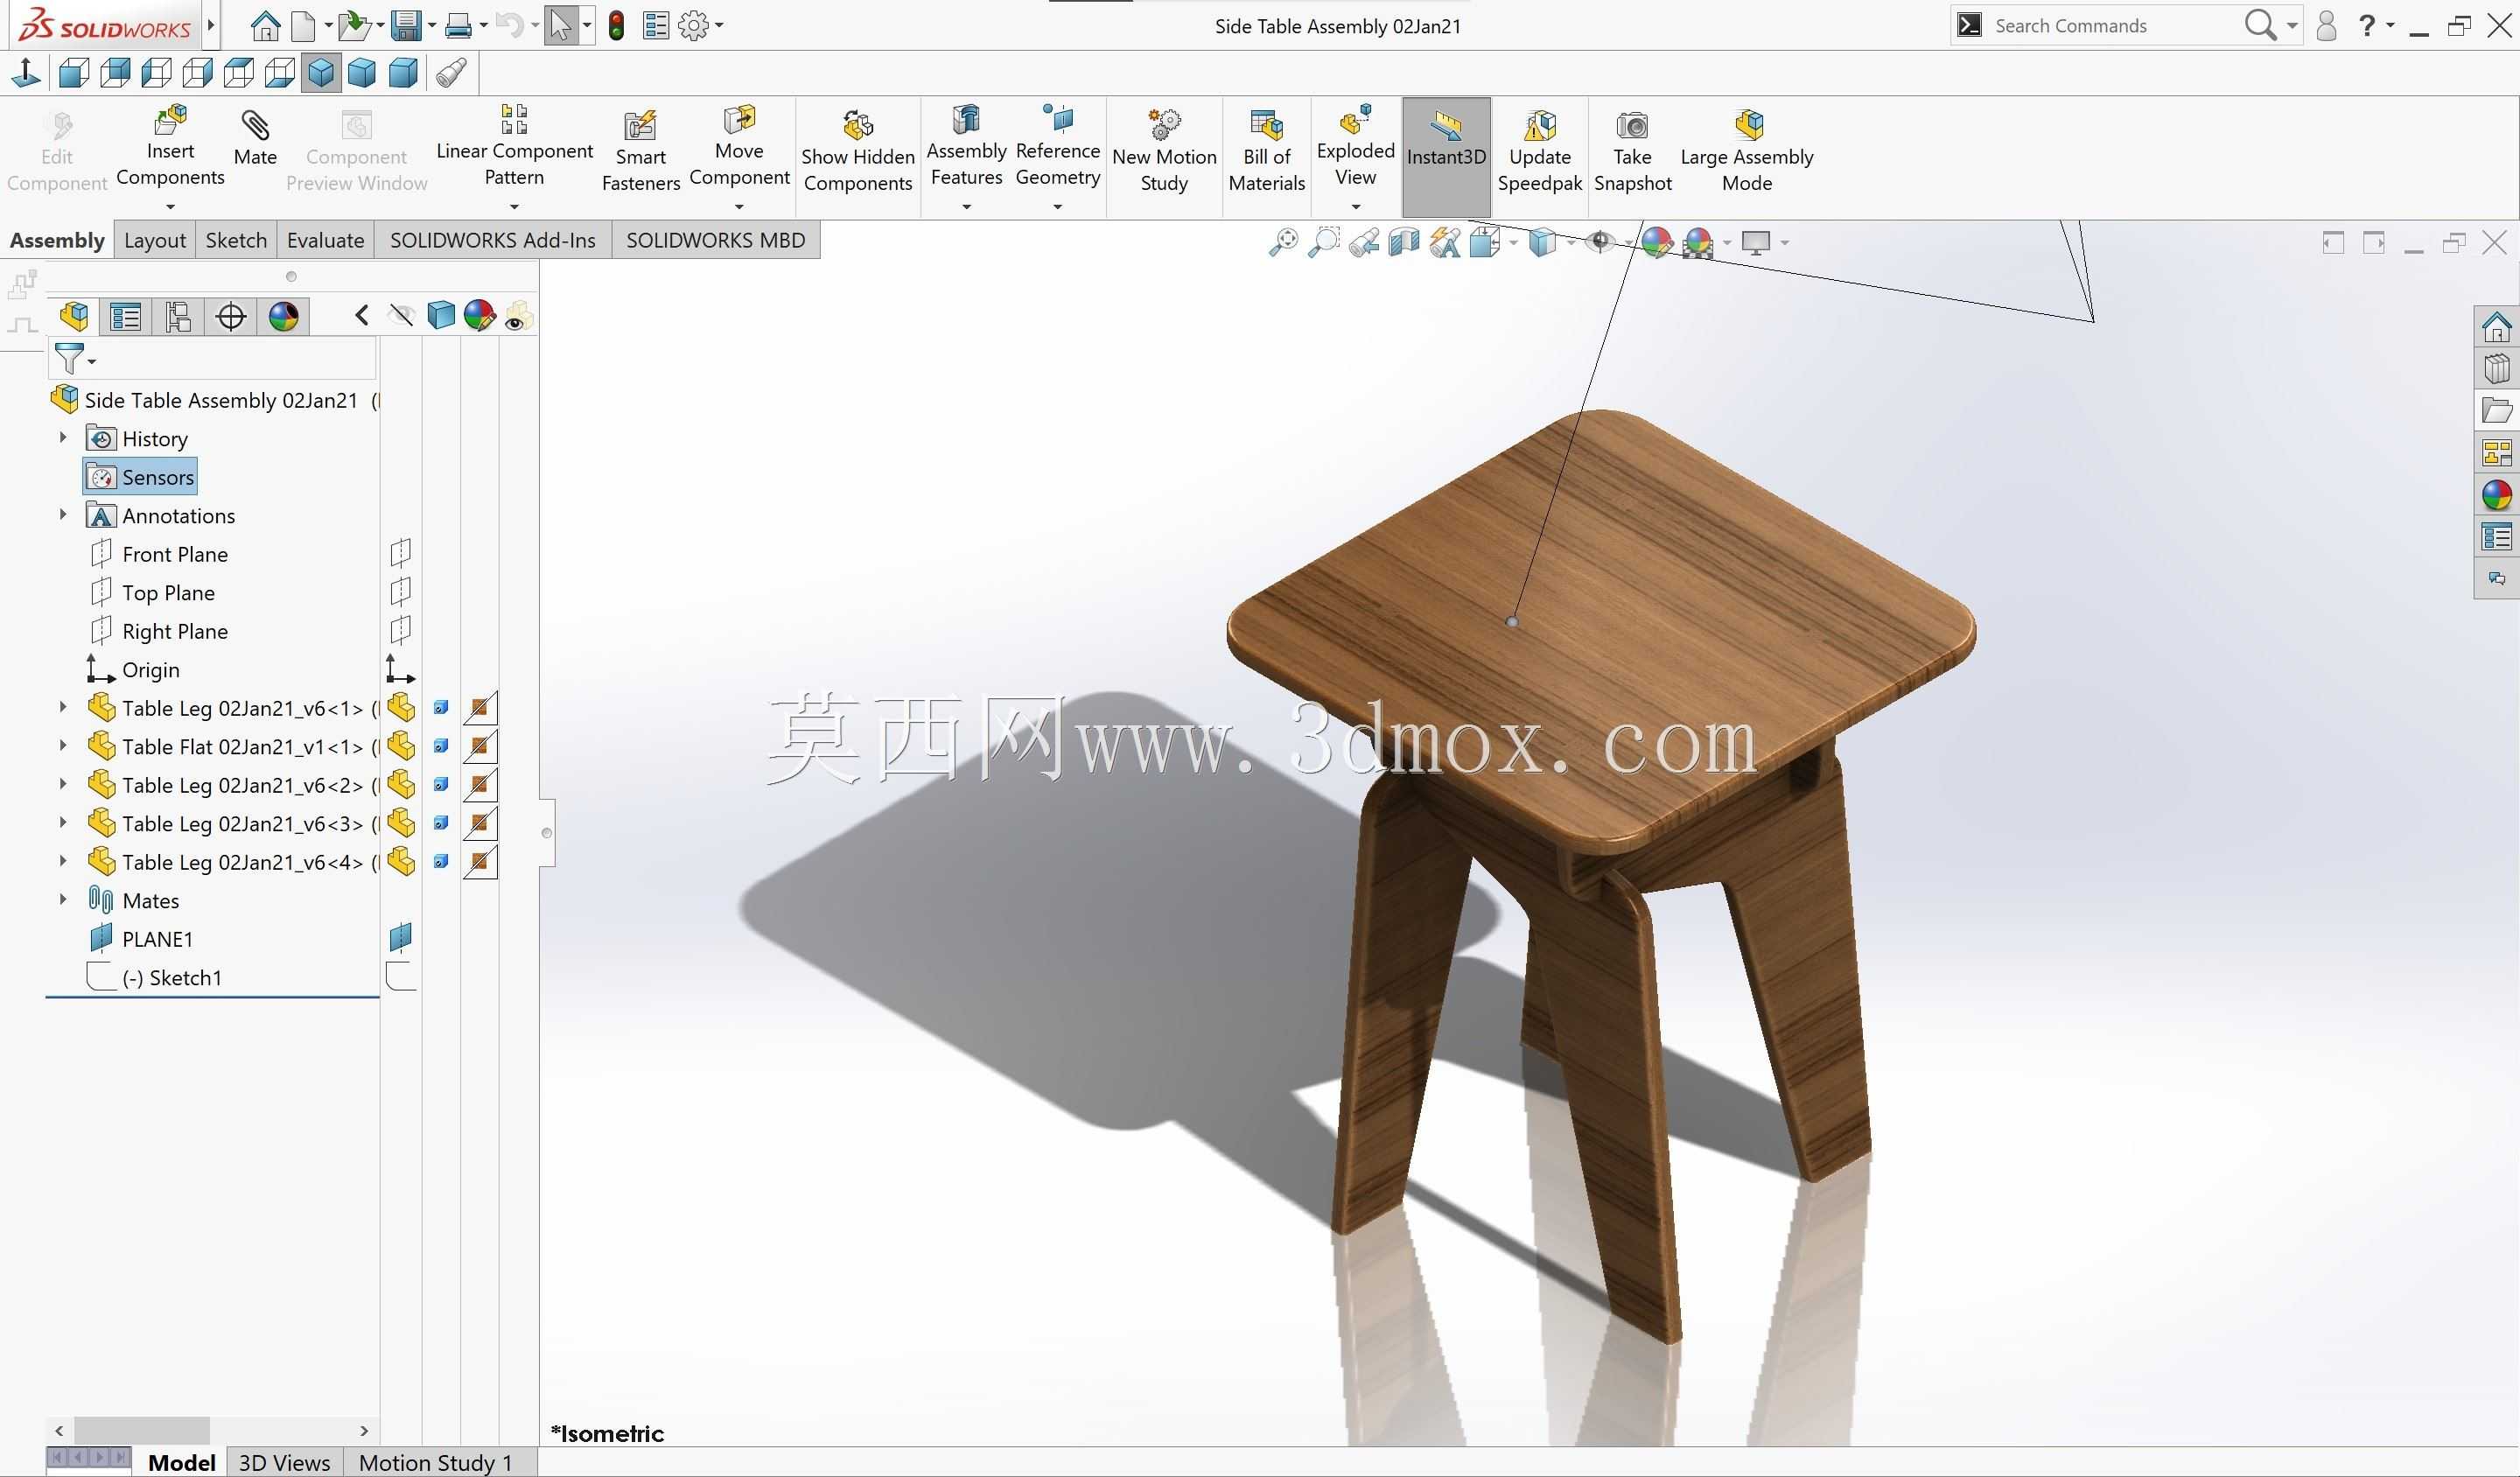Open the Exploded View dropdown arrow
The width and height of the screenshot is (2520, 1477).
click(1355, 207)
